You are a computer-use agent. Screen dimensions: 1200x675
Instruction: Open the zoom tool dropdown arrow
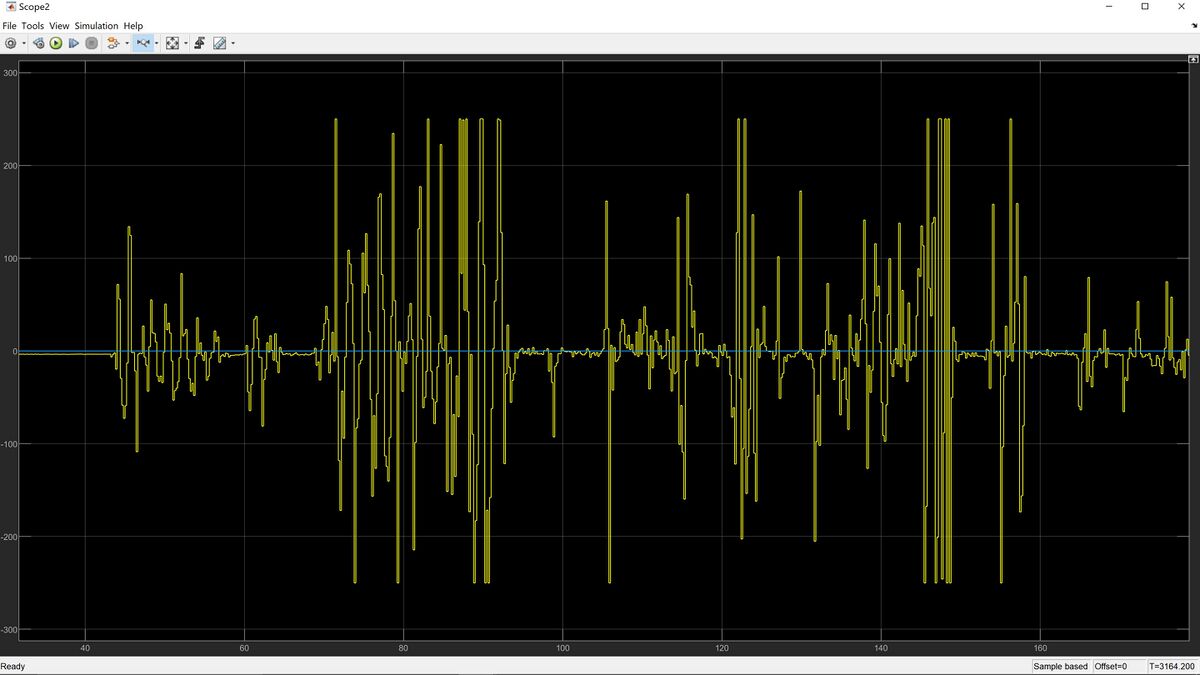156,43
